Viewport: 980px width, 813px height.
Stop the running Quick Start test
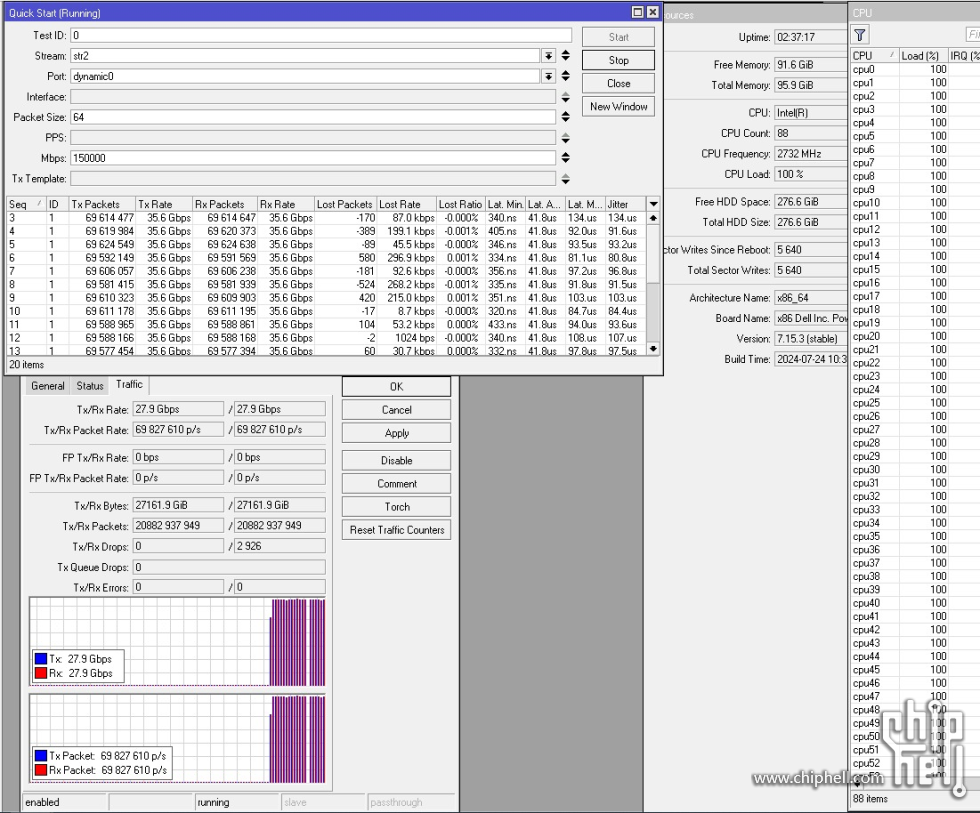(618, 60)
